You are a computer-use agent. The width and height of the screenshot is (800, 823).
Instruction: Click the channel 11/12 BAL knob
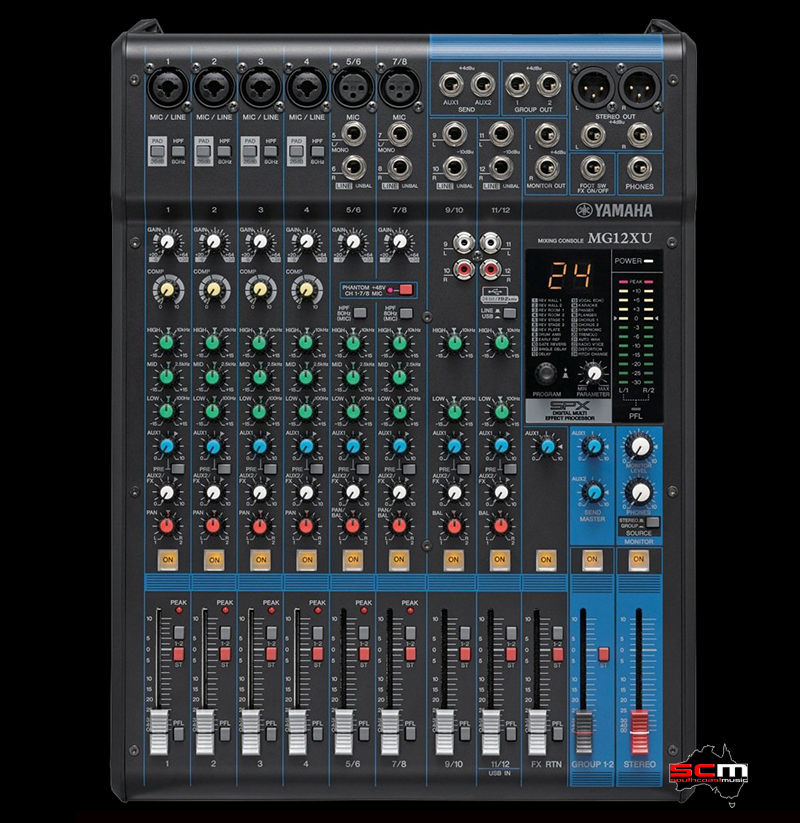(x=500, y=526)
